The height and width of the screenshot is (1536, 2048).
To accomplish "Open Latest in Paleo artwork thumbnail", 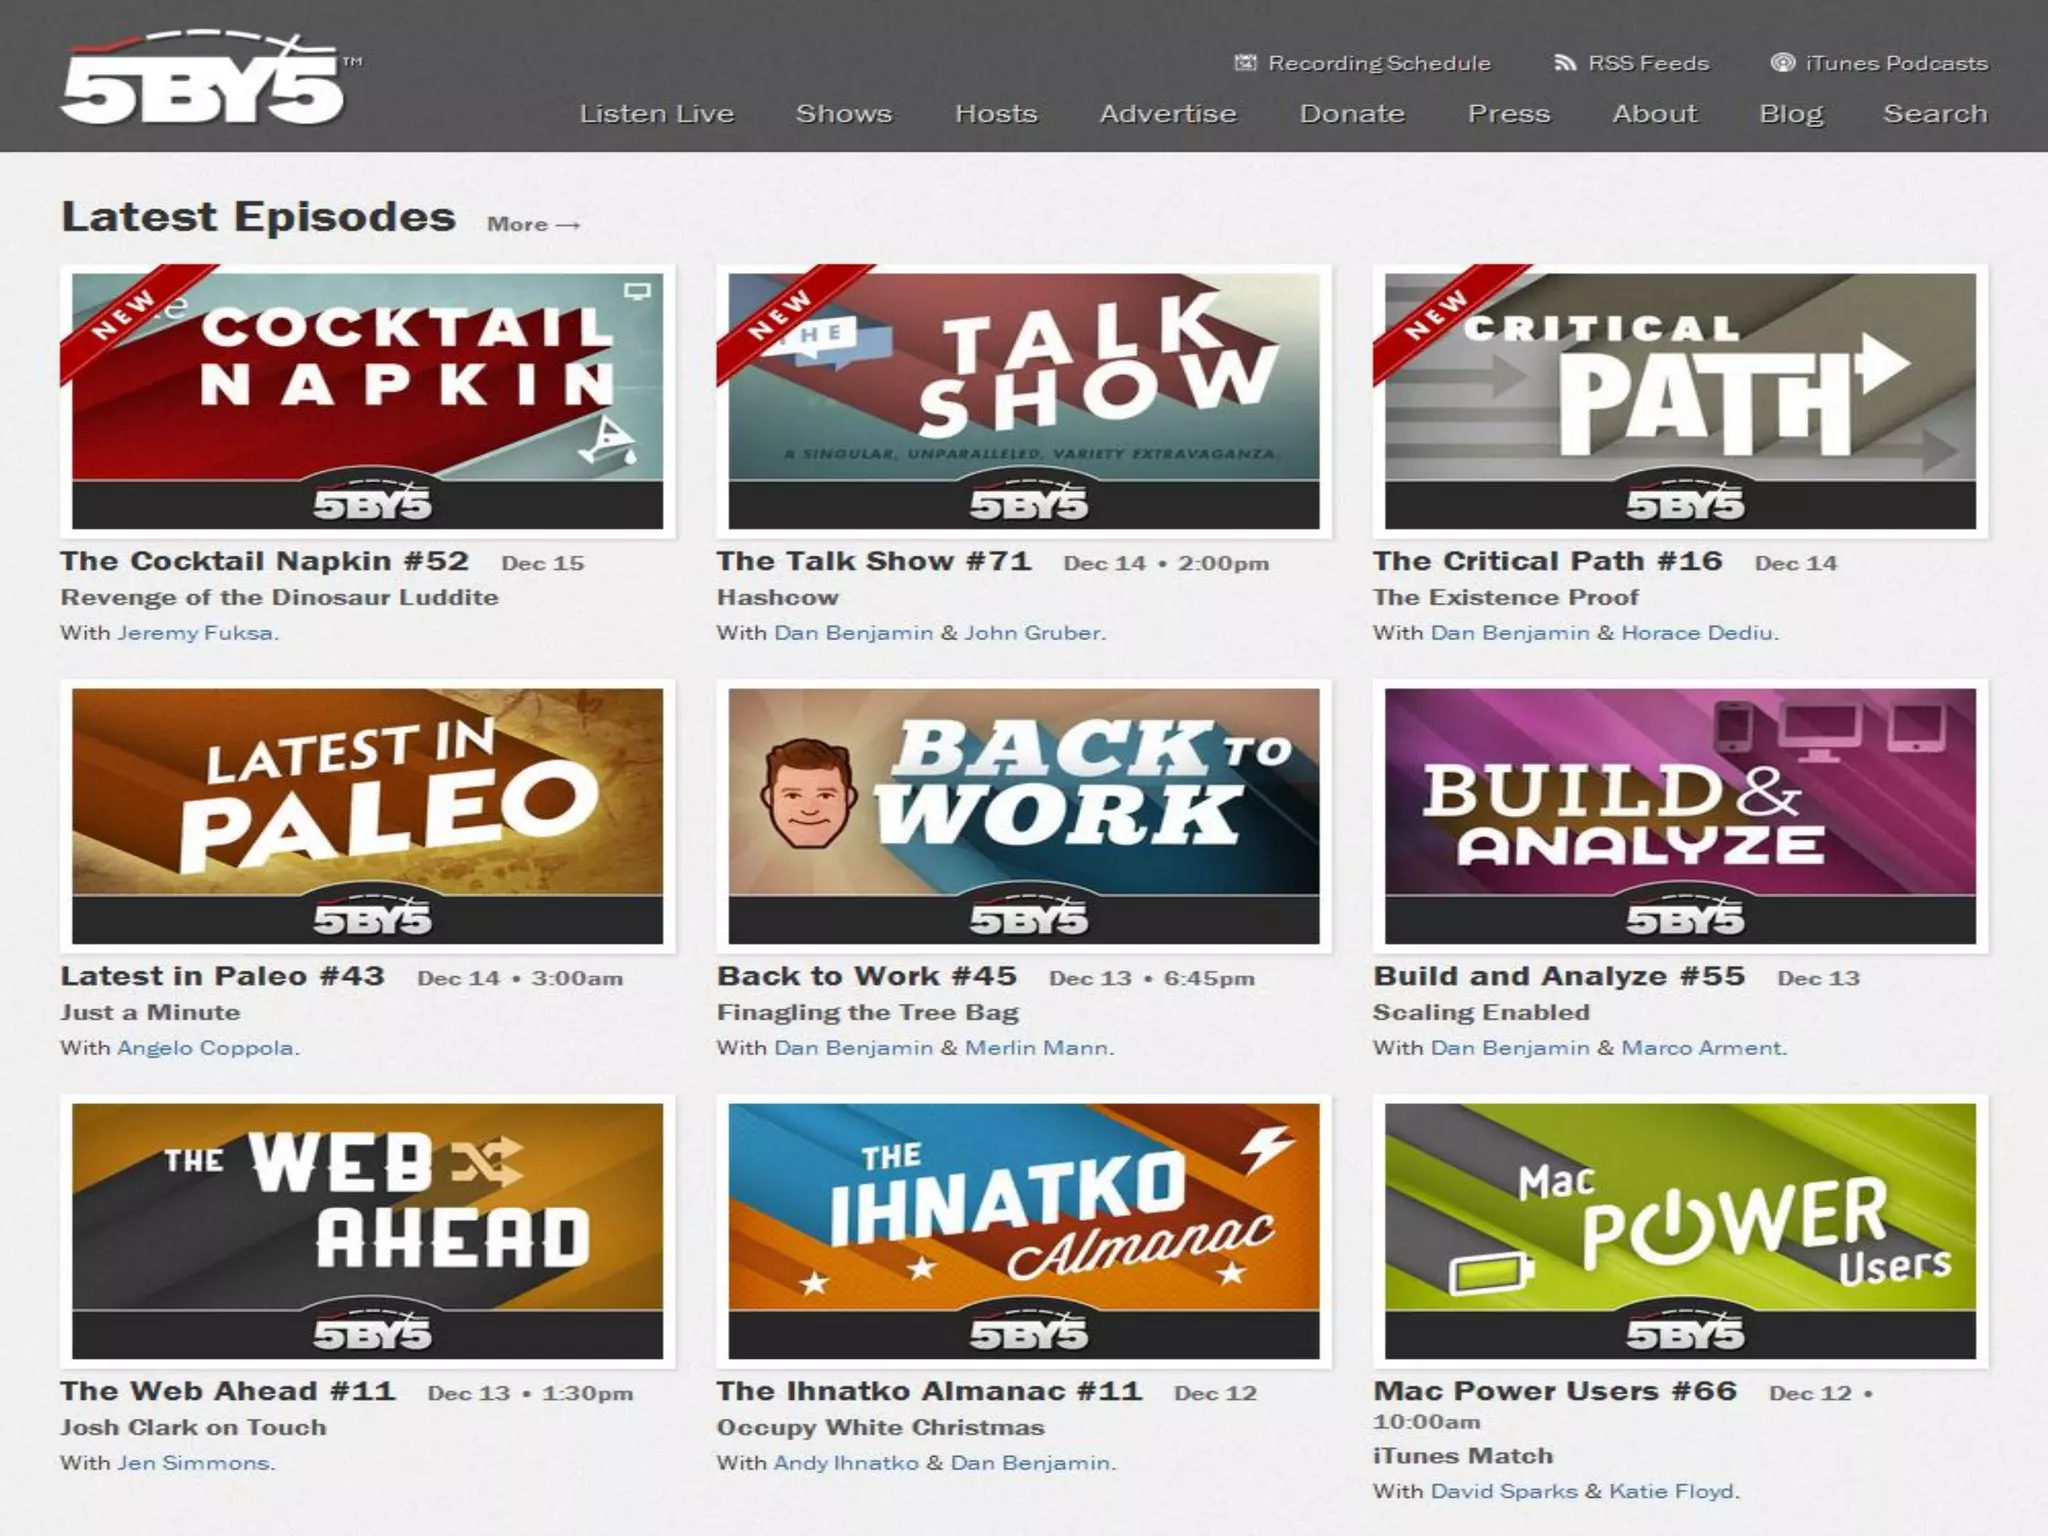I will (x=367, y=815).
